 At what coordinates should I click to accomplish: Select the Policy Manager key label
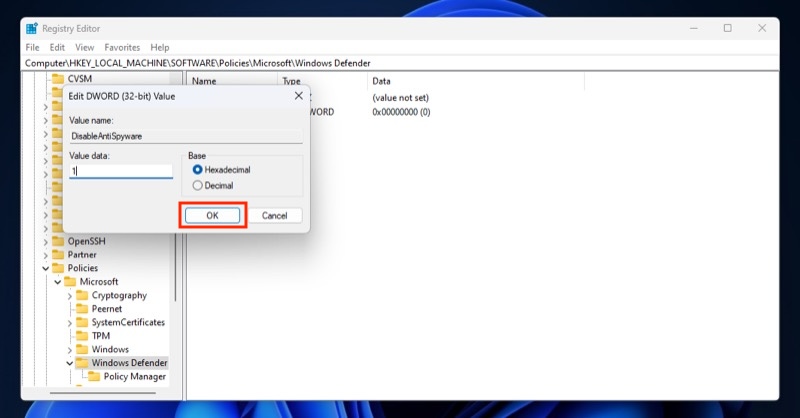point(135,376)
